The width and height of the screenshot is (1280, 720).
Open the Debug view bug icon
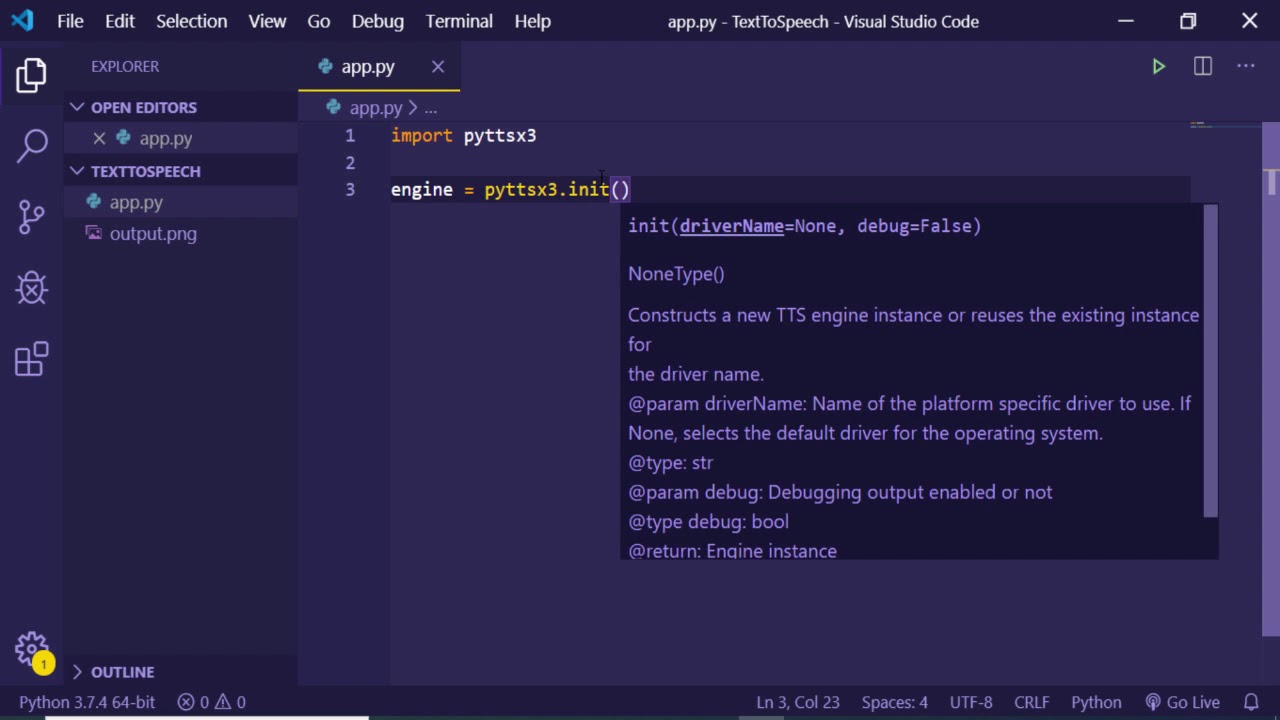point(31,288)
